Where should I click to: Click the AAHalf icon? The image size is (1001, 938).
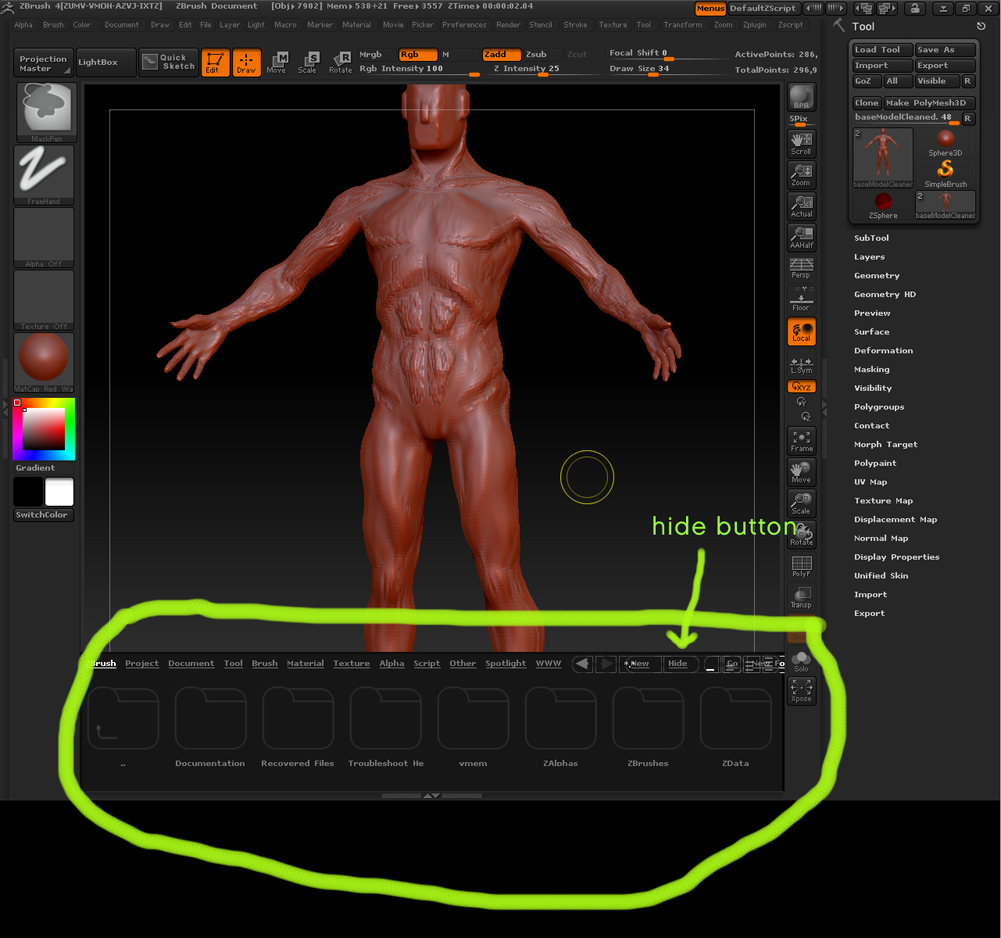pyautogui.click(x=801, y=238)
